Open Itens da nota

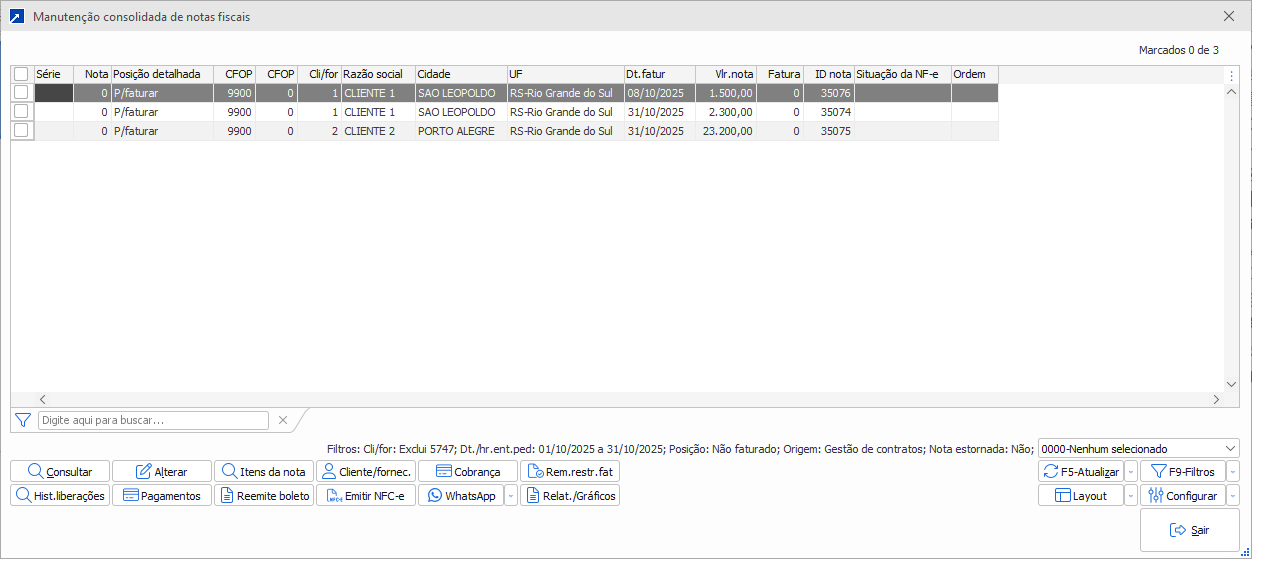(x=264, y=471)
